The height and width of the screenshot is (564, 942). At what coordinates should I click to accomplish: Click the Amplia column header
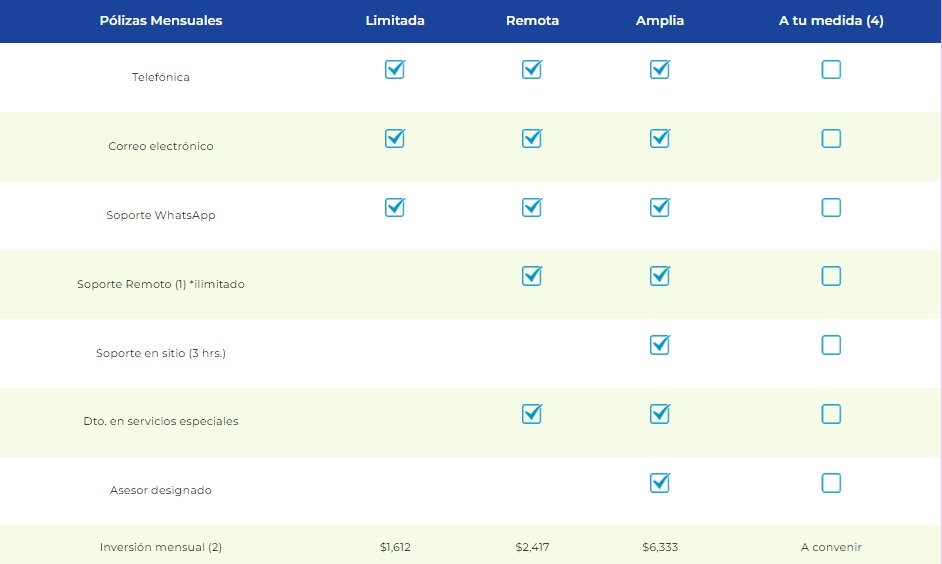(660, 21)
